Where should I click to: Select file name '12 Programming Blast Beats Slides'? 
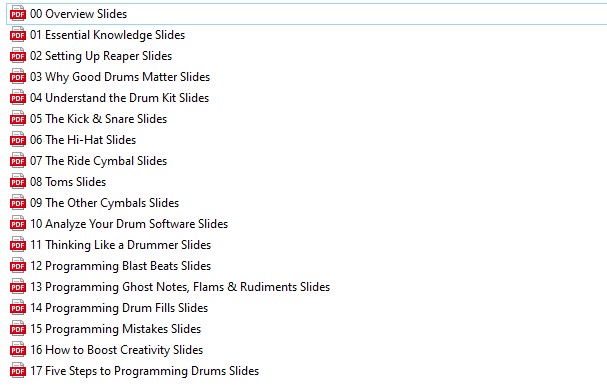tap(121, 266)
